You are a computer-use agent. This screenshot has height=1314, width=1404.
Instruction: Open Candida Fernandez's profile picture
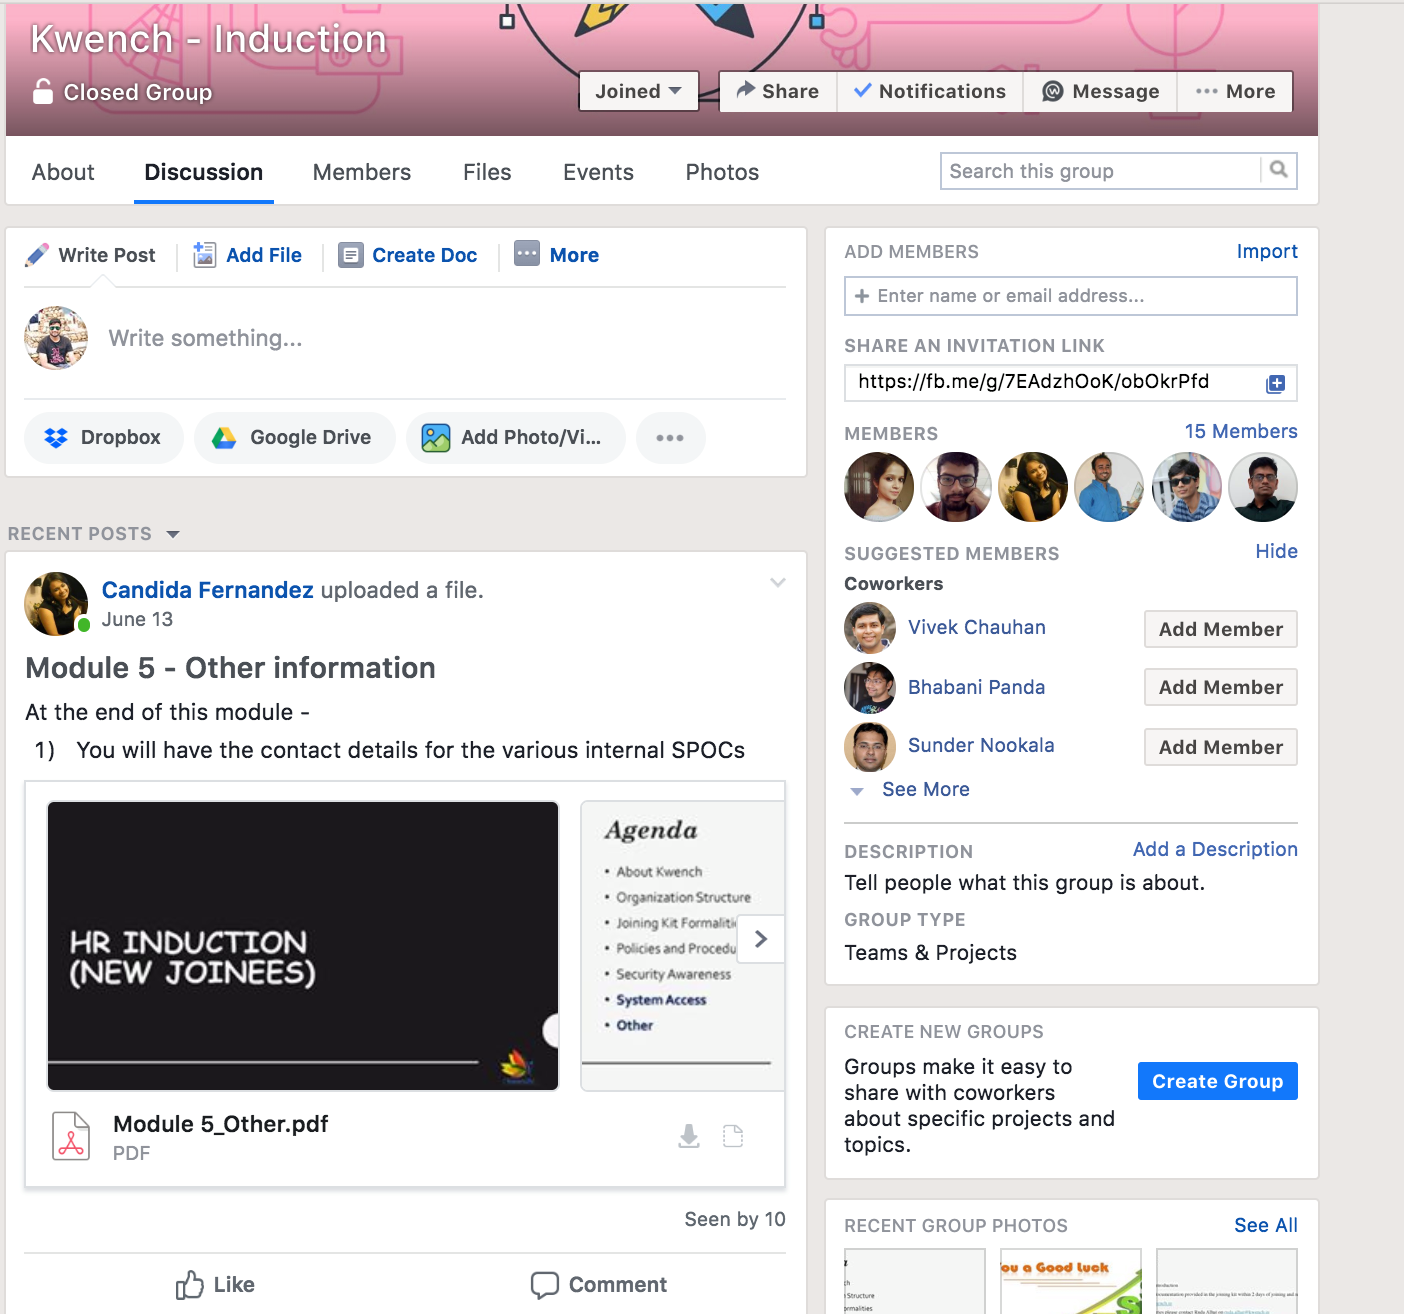tap(56, 604)
